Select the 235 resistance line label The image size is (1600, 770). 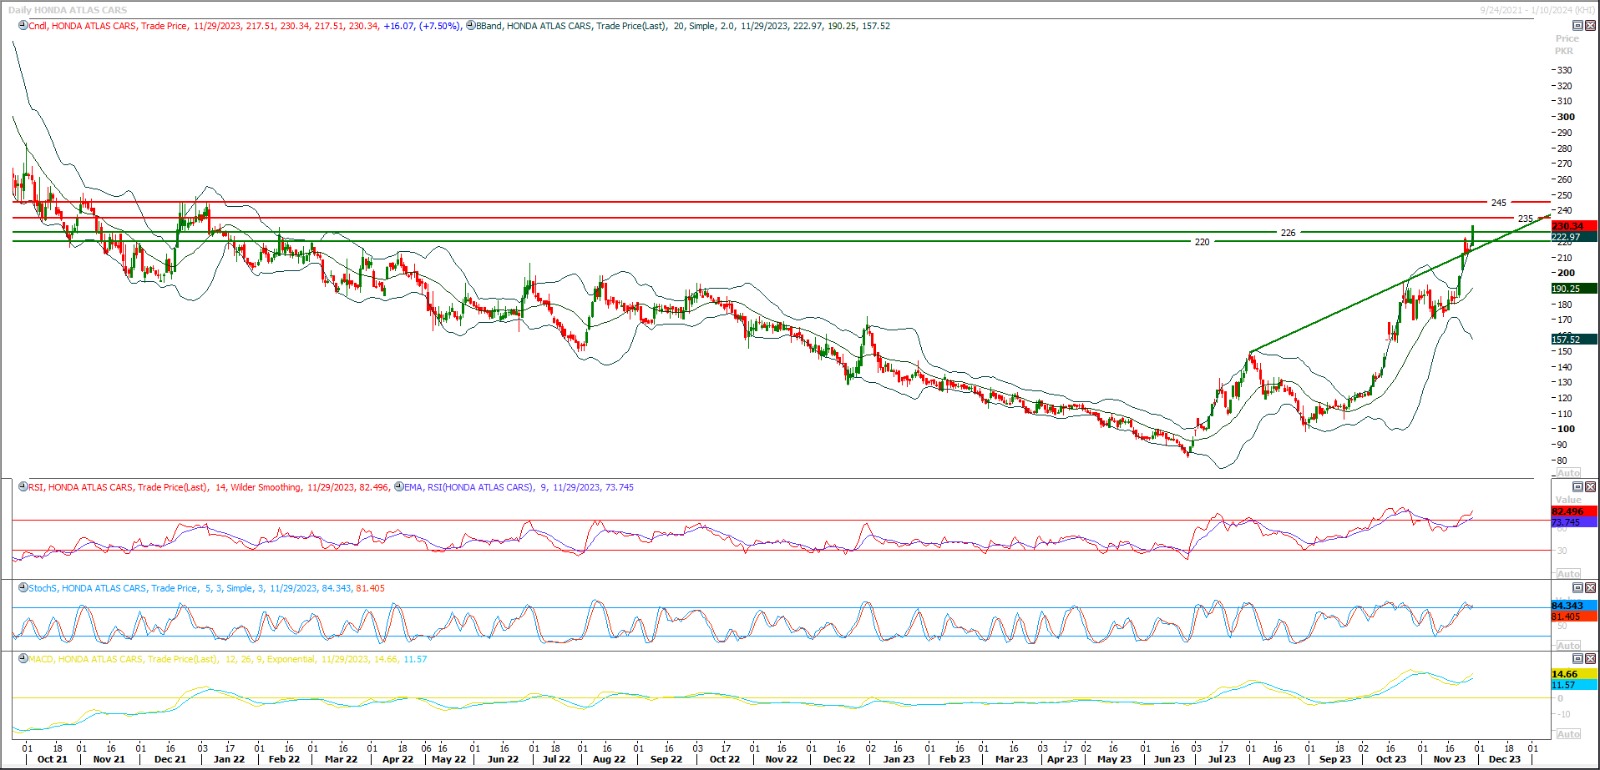click(1525, 218)
